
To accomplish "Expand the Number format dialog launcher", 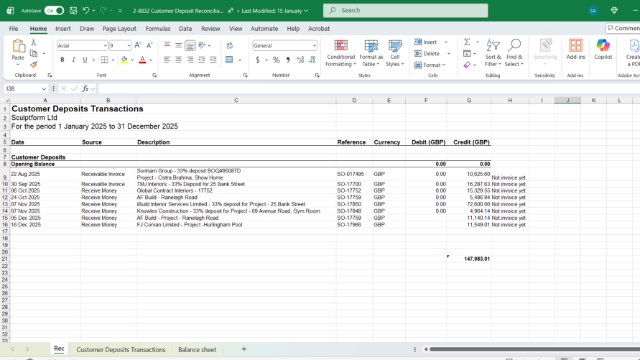I will coord(317,76).
